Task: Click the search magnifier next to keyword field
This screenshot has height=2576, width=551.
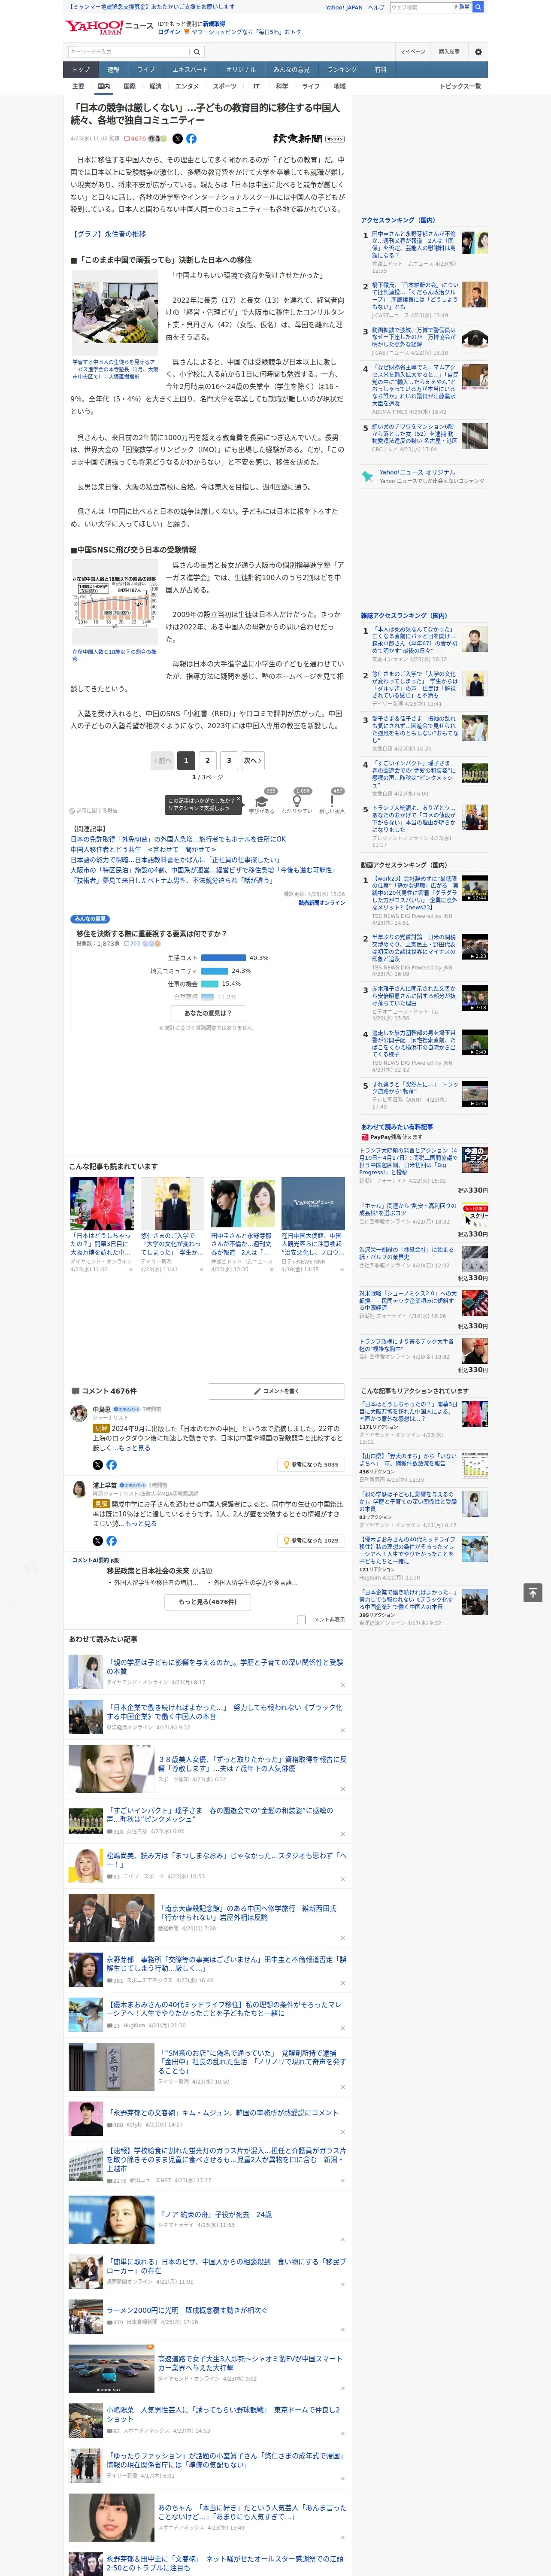Action: pos(197,52)
